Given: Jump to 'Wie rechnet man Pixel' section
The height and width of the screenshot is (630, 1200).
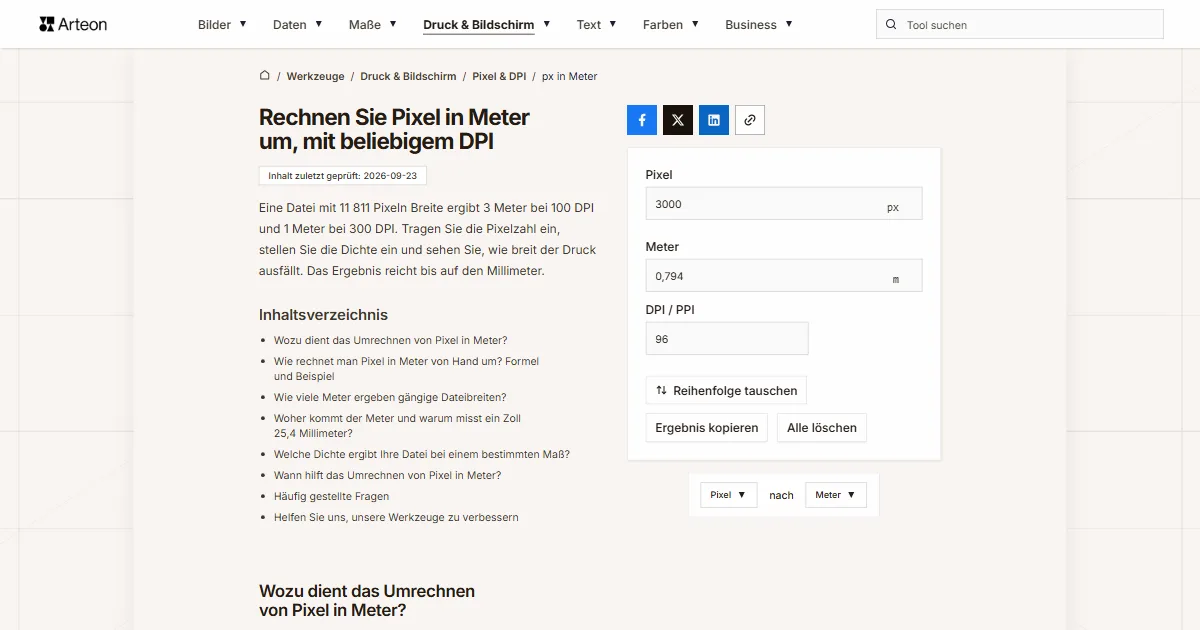Looking at the screenshot, I should click(x=406, y=369).
